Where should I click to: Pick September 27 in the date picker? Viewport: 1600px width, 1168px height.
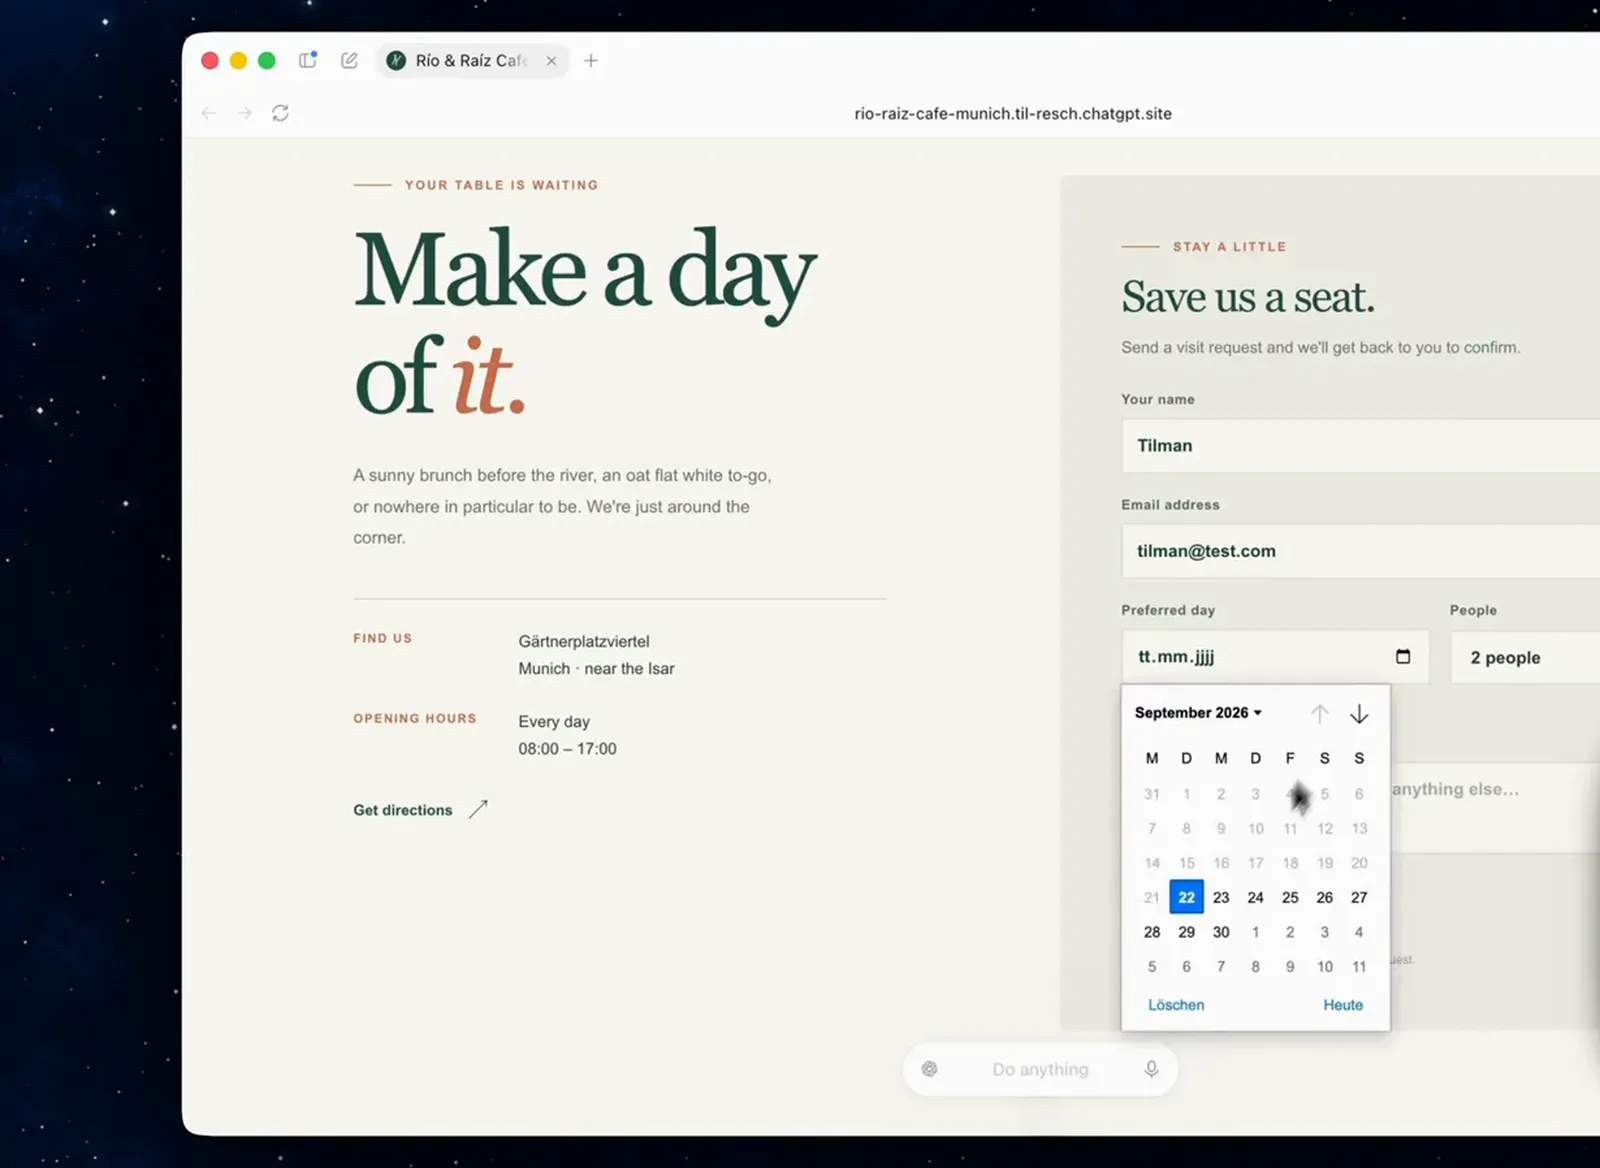(1359, 897)
